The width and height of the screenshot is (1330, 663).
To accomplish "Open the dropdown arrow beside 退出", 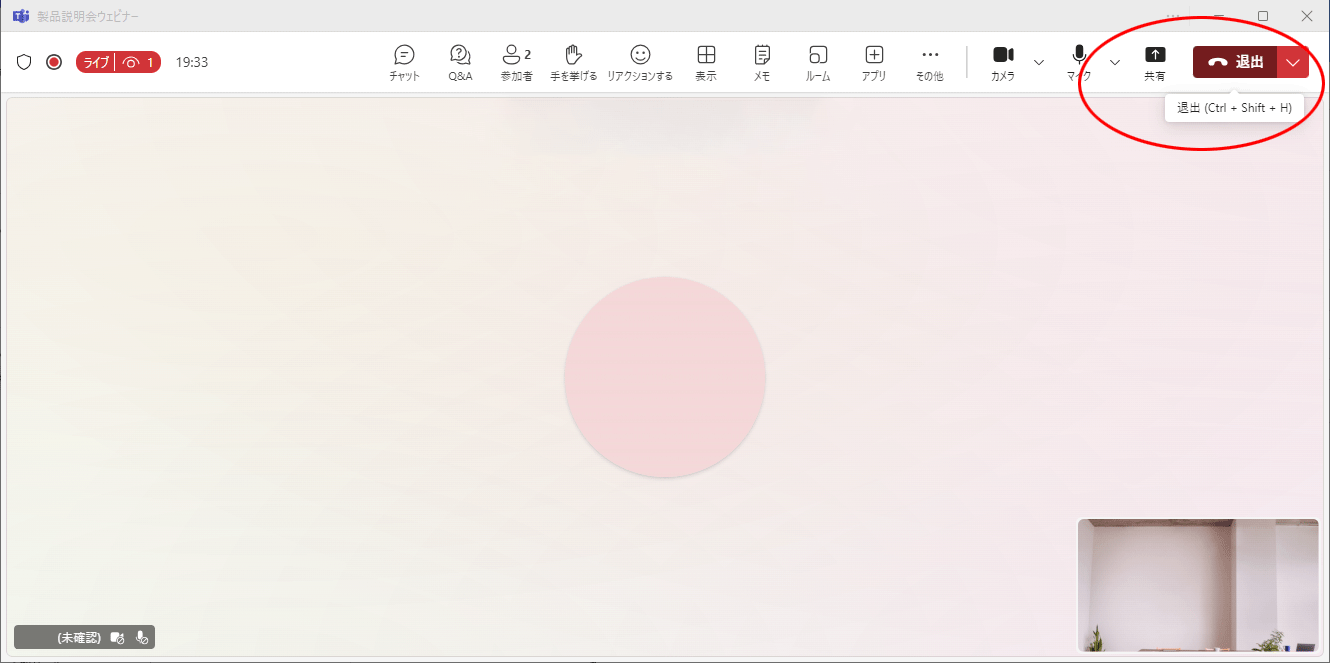I will (x=1293, y=62).
